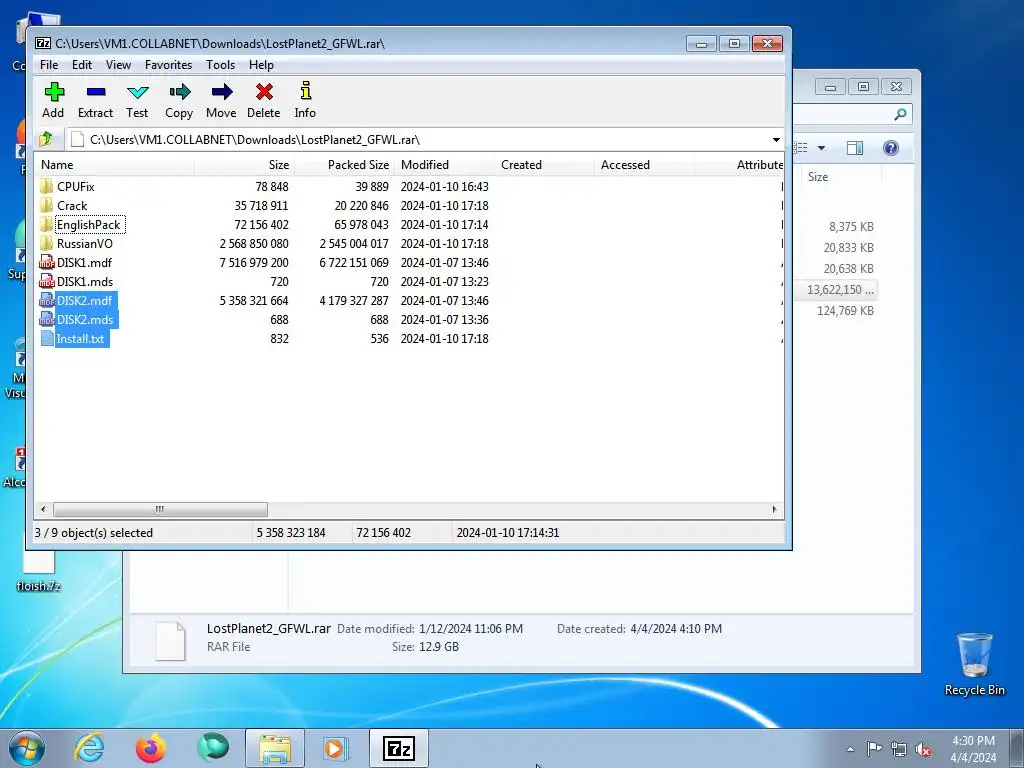The height and width of the screenshot is (768, 1024).
Task: Click the 8,375 KB size in Explorer
Action: [851, 227]
